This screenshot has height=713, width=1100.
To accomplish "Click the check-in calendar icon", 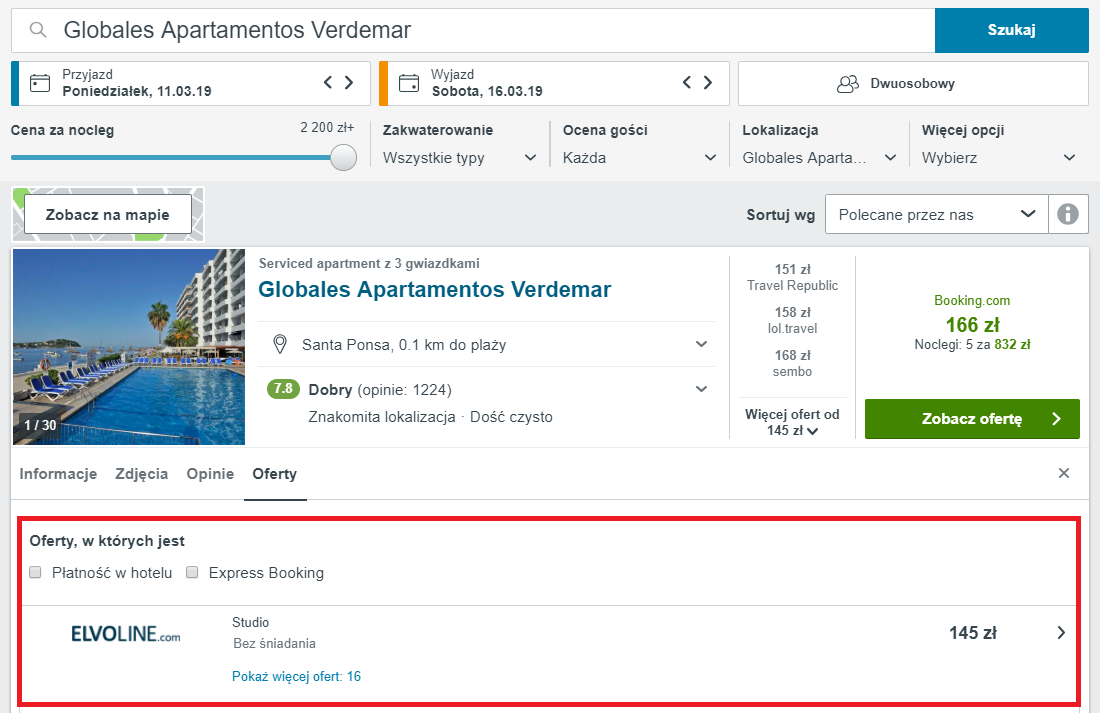I will 40,84.
